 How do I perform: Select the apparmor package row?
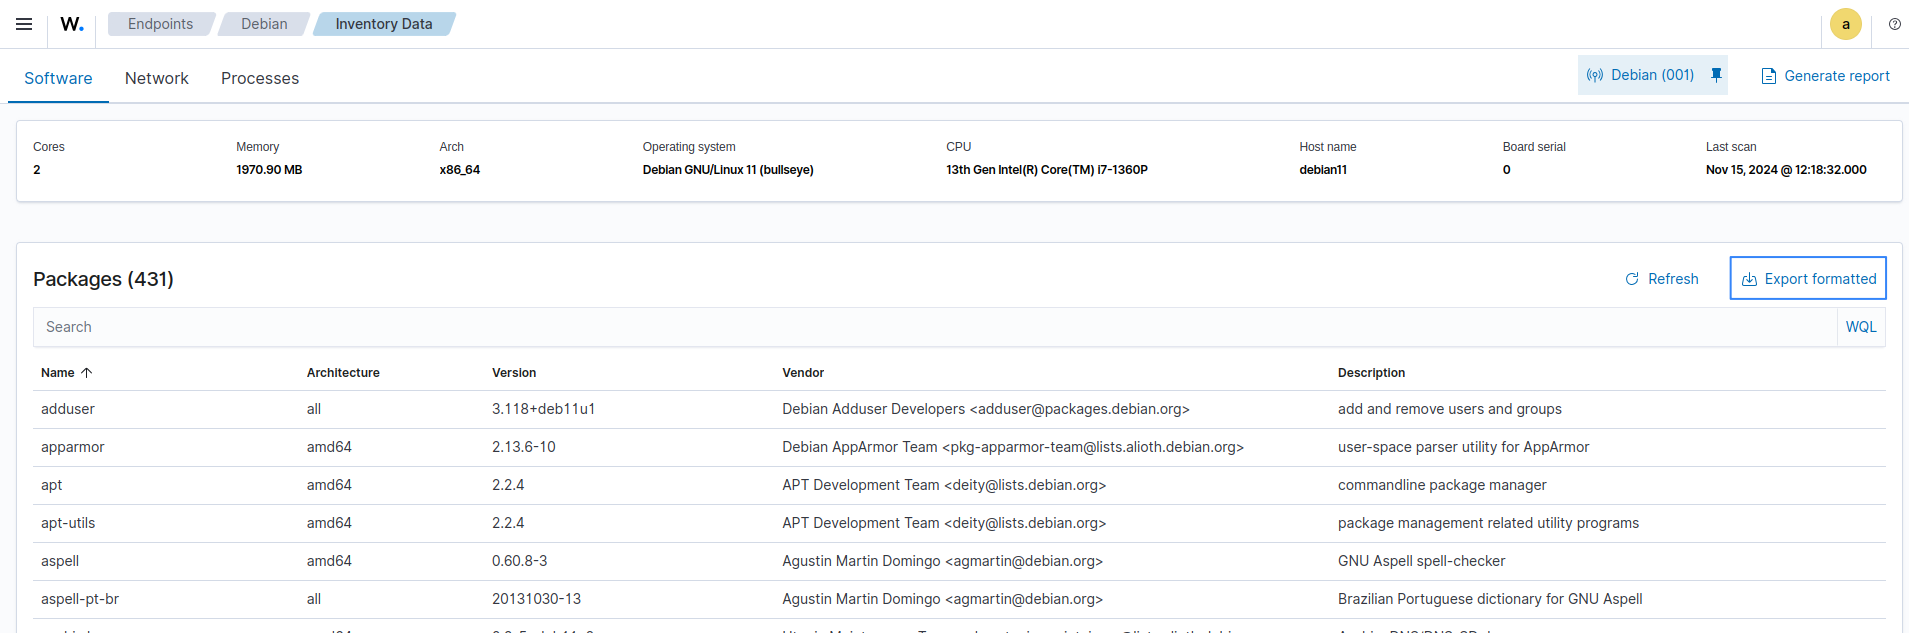(73, 447)
